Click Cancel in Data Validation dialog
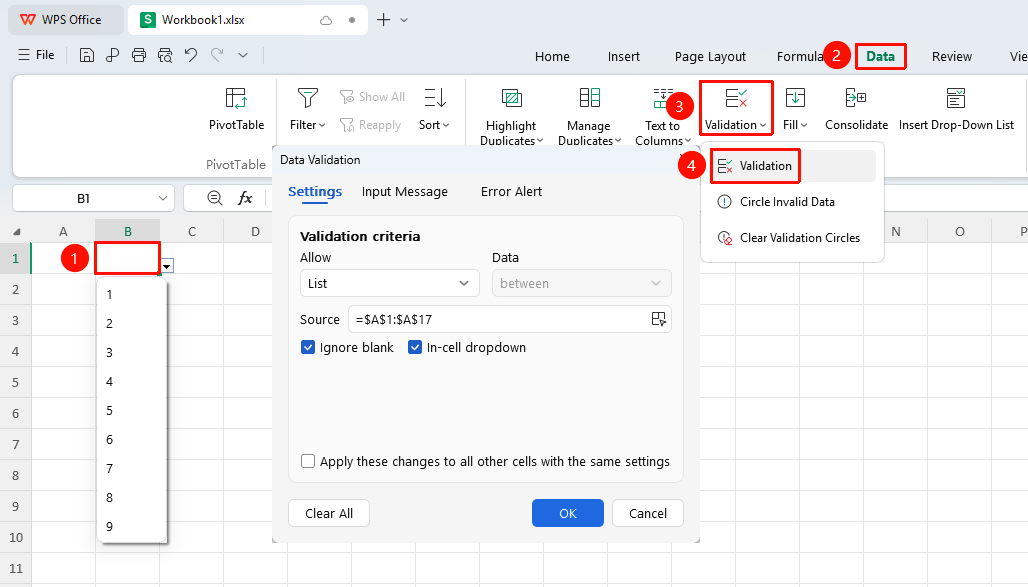This screenshot has height=587, width=1028. [x=648, y=513]
